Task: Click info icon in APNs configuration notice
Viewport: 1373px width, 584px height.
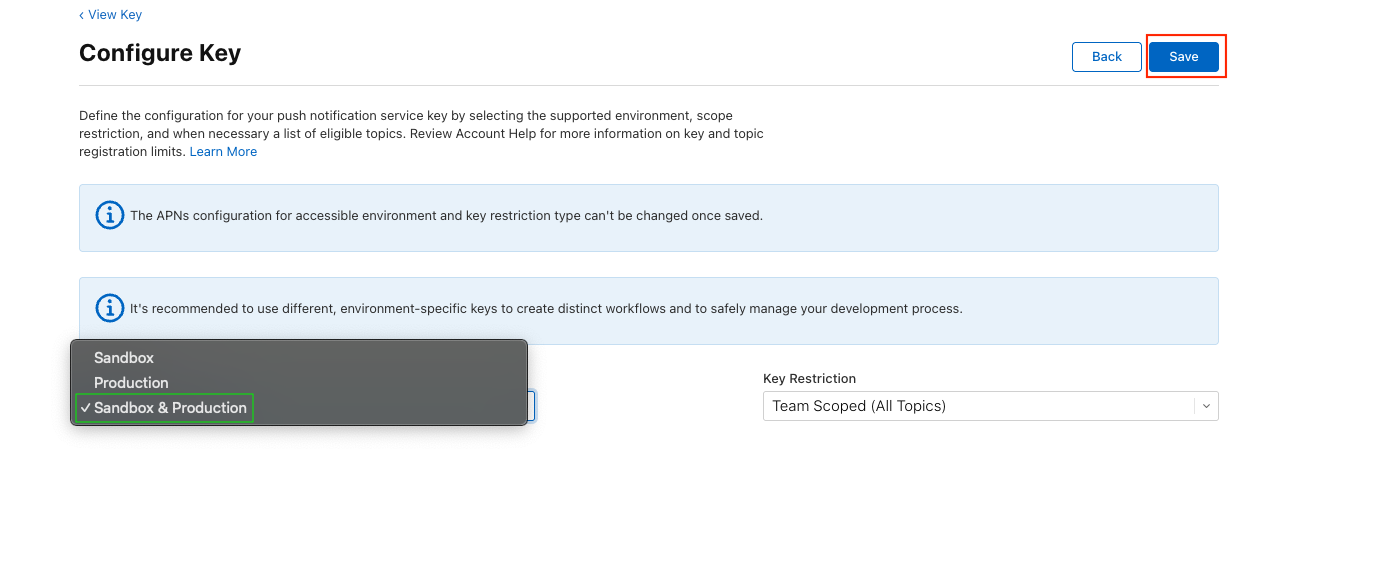Action: (x=109, y=215)
